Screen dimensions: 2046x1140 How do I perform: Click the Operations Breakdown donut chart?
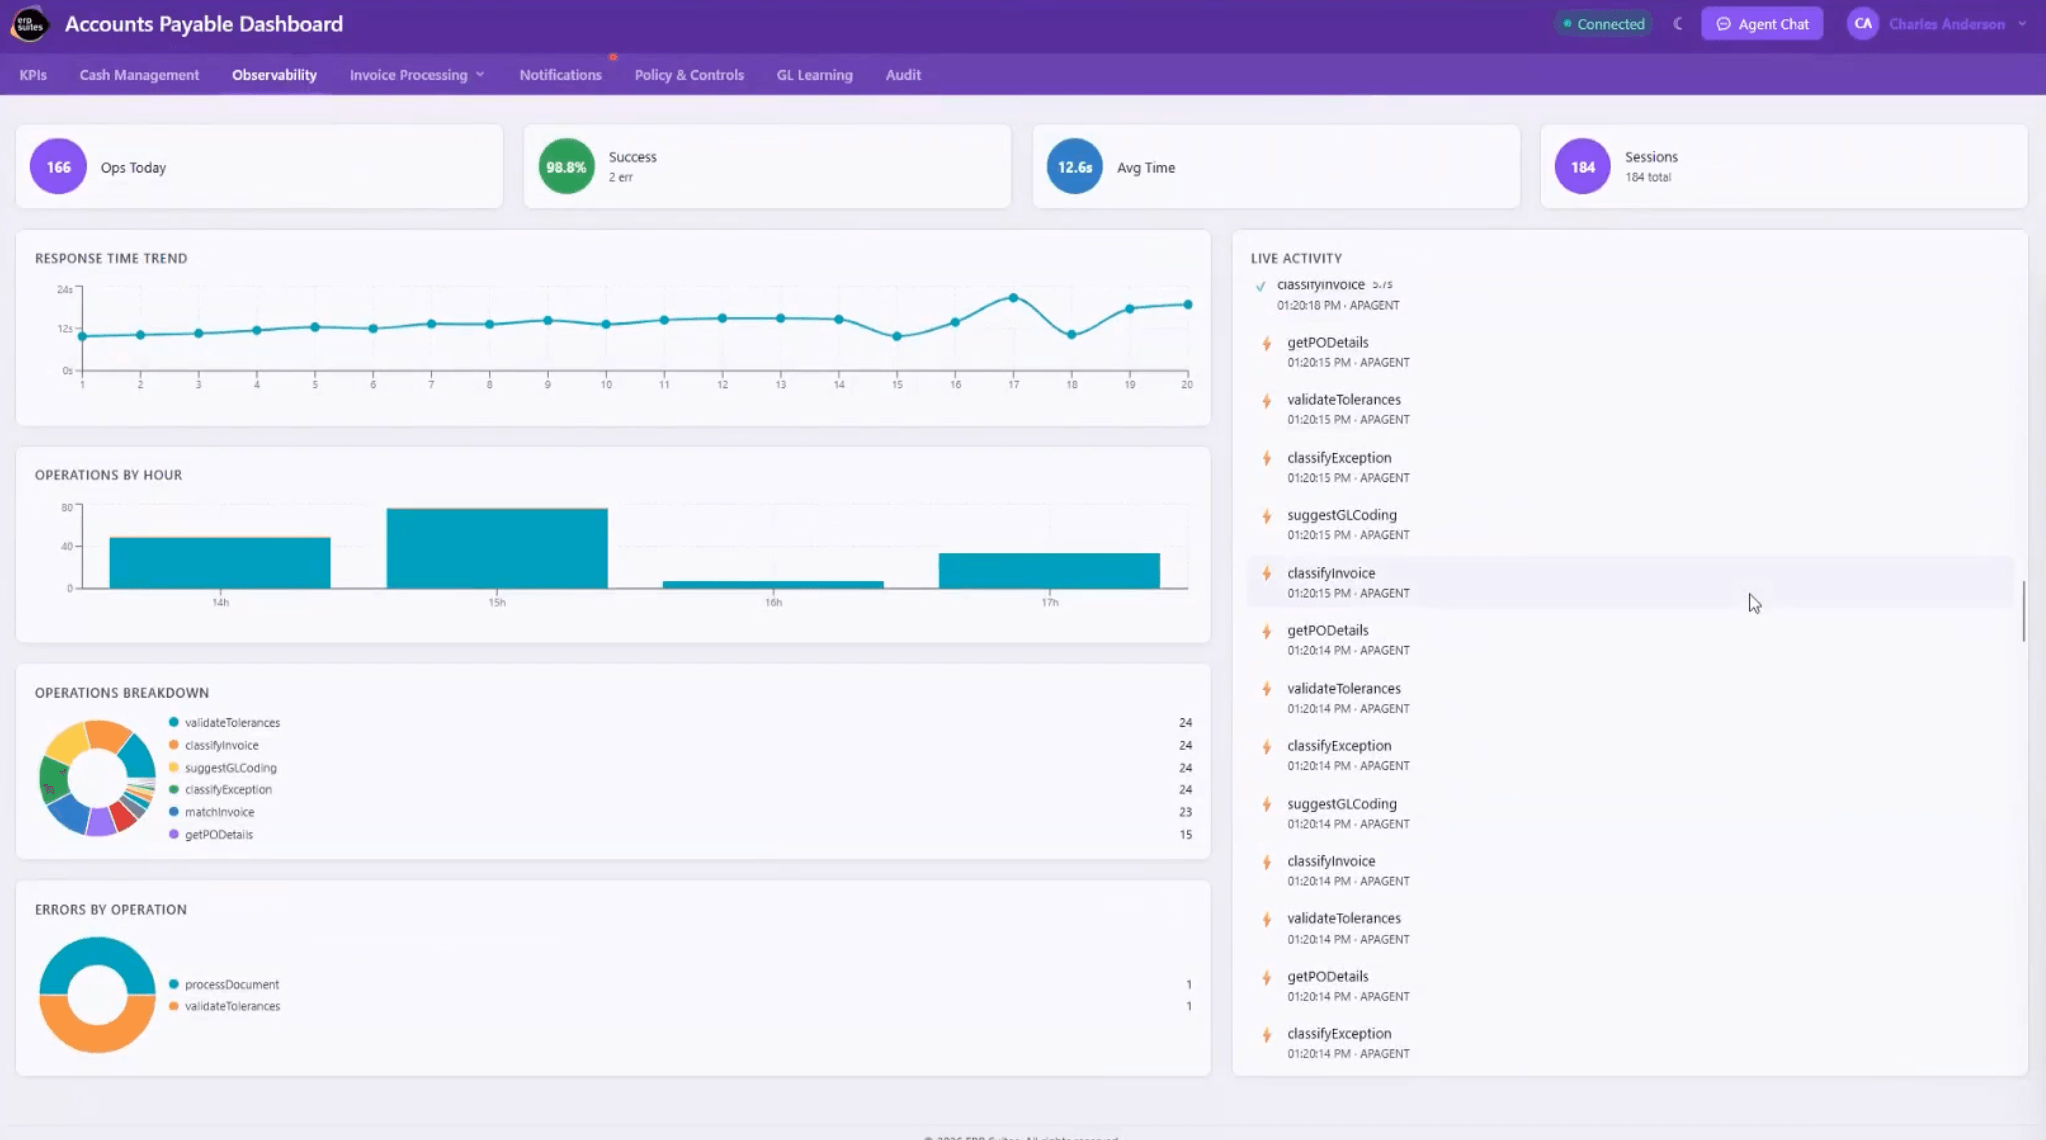pos(97,778)
